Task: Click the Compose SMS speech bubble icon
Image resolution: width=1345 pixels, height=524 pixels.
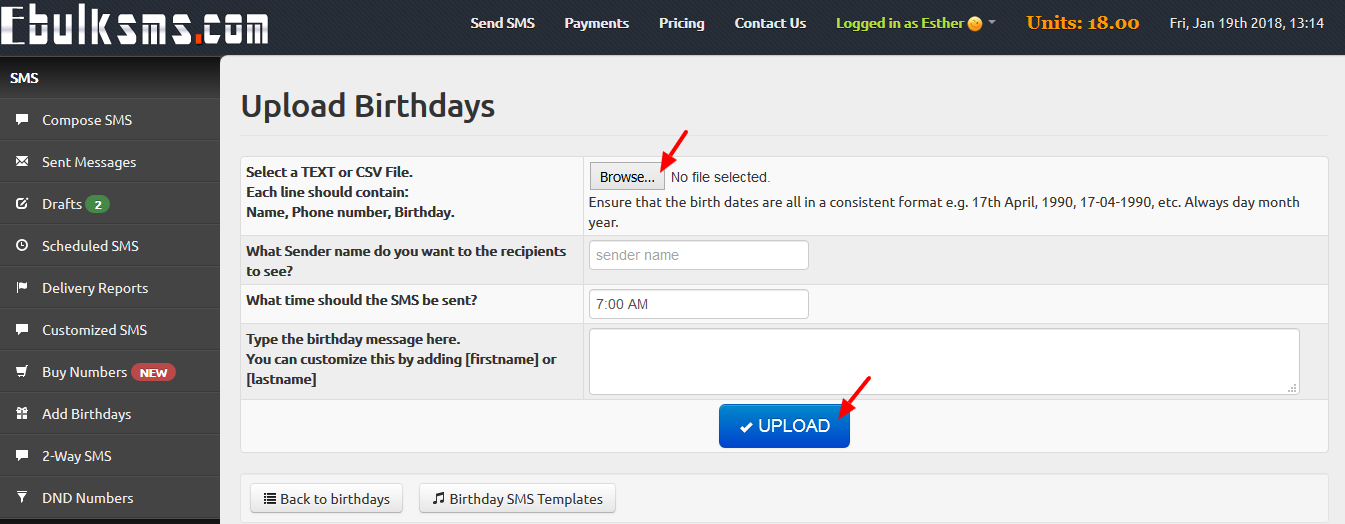Action: pos(22,120)
